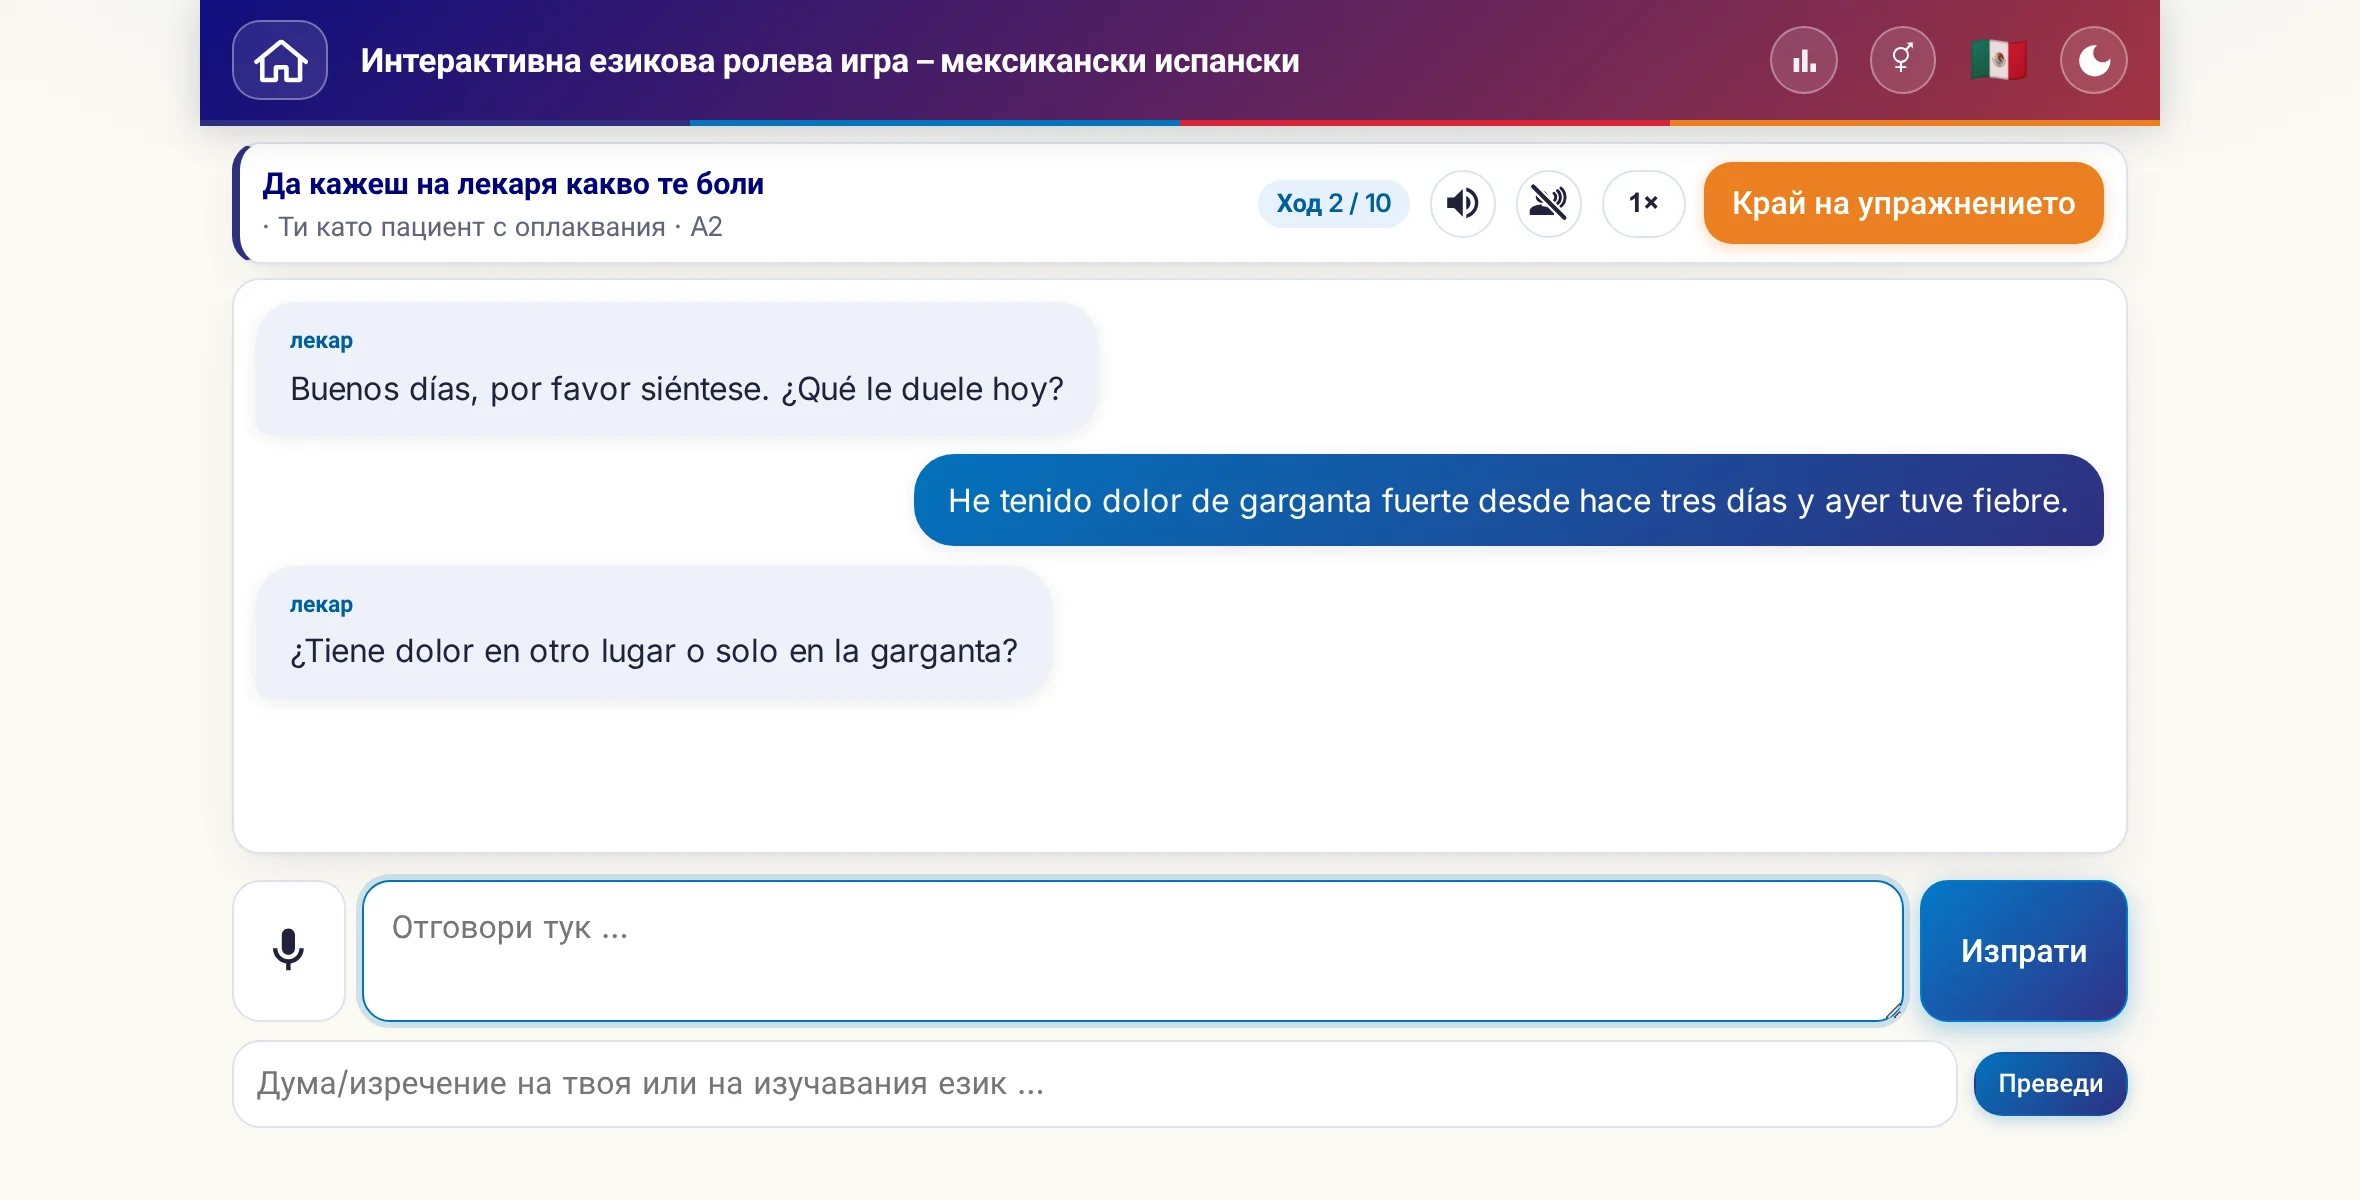This screenshot has width=2360, height=1200.
Task: Click the title Да кажеш на лекаря какво те боли
Action: (x=513, y=184)
